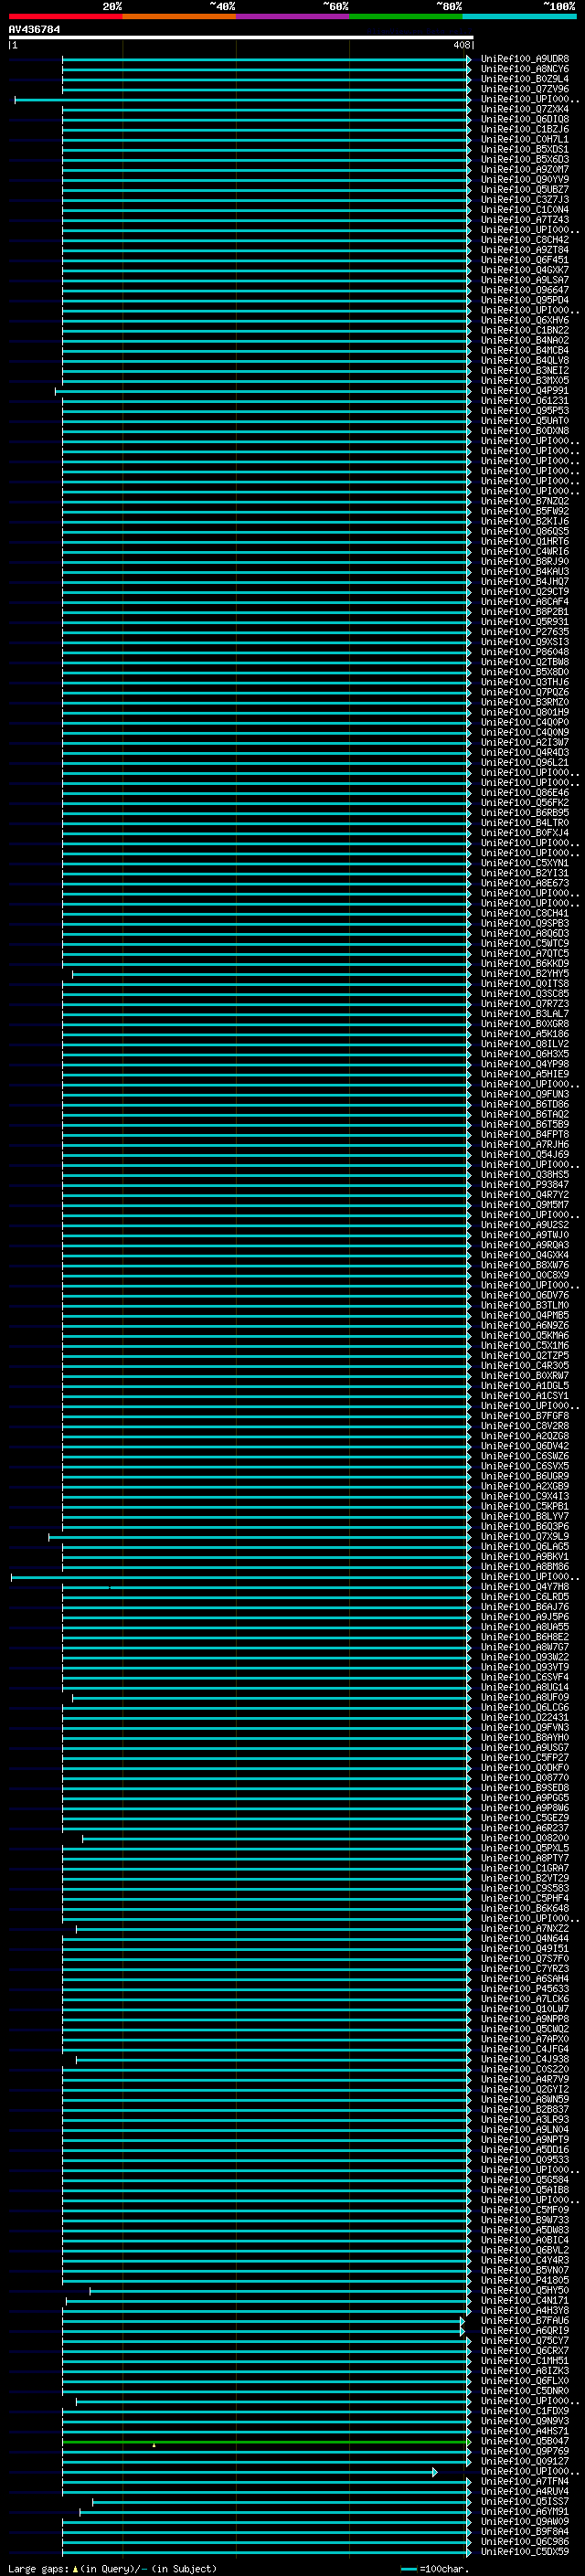Viewport: 585px width, 2576px height.
Task: Click the 408 query length marker
Action: click(x=461, y=45)
